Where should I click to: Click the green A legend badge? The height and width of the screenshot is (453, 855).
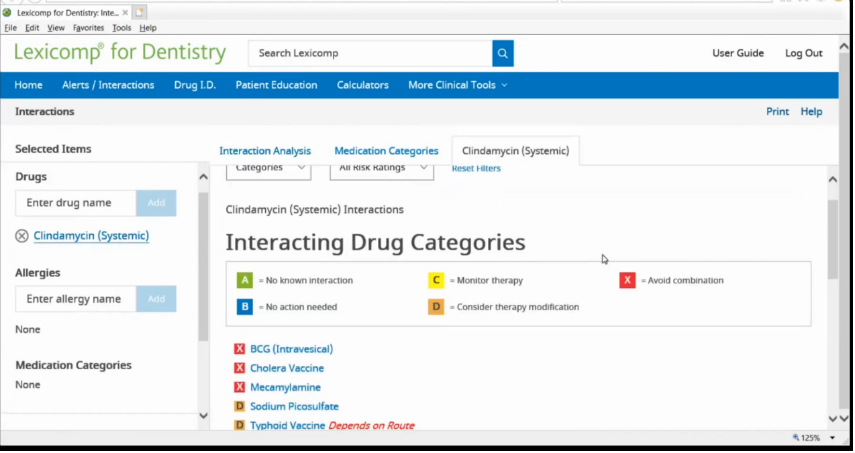pyautogui.click(x=244, y=280)
